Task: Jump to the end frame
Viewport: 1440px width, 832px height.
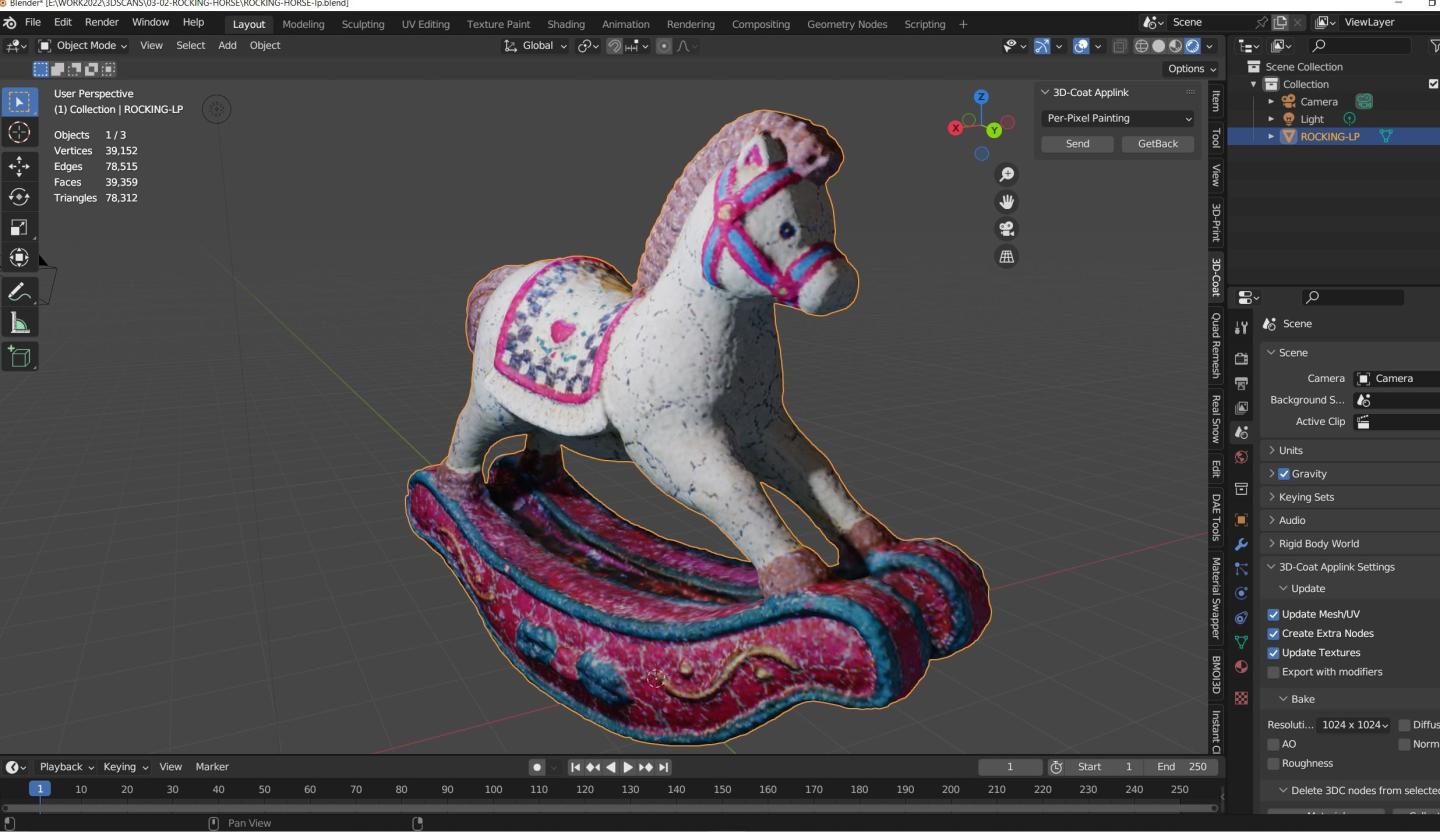Action: click(x=664, y=767)
